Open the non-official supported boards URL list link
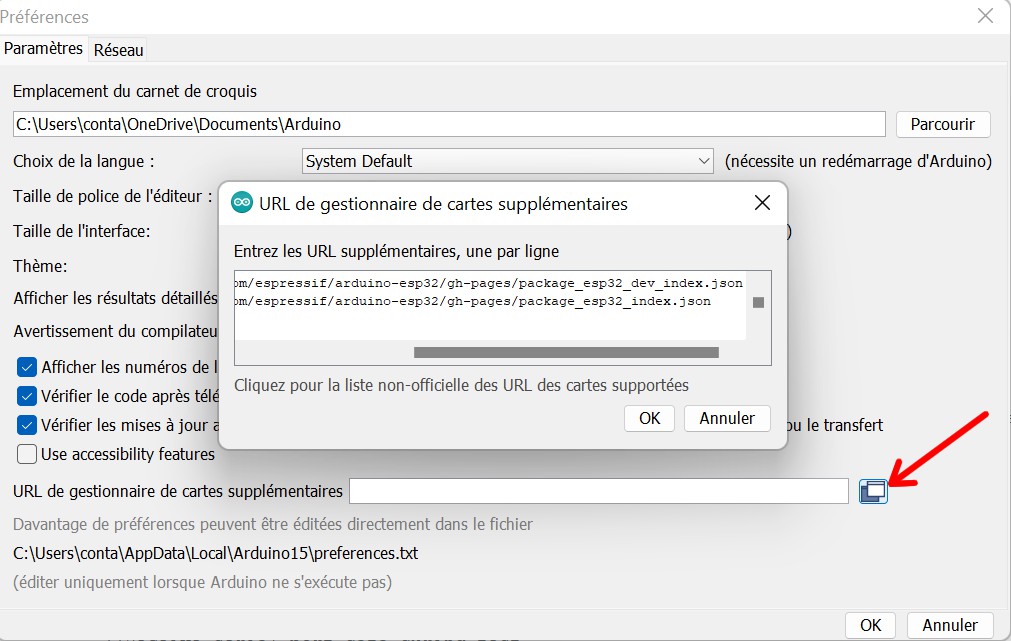 coord(462,386)
